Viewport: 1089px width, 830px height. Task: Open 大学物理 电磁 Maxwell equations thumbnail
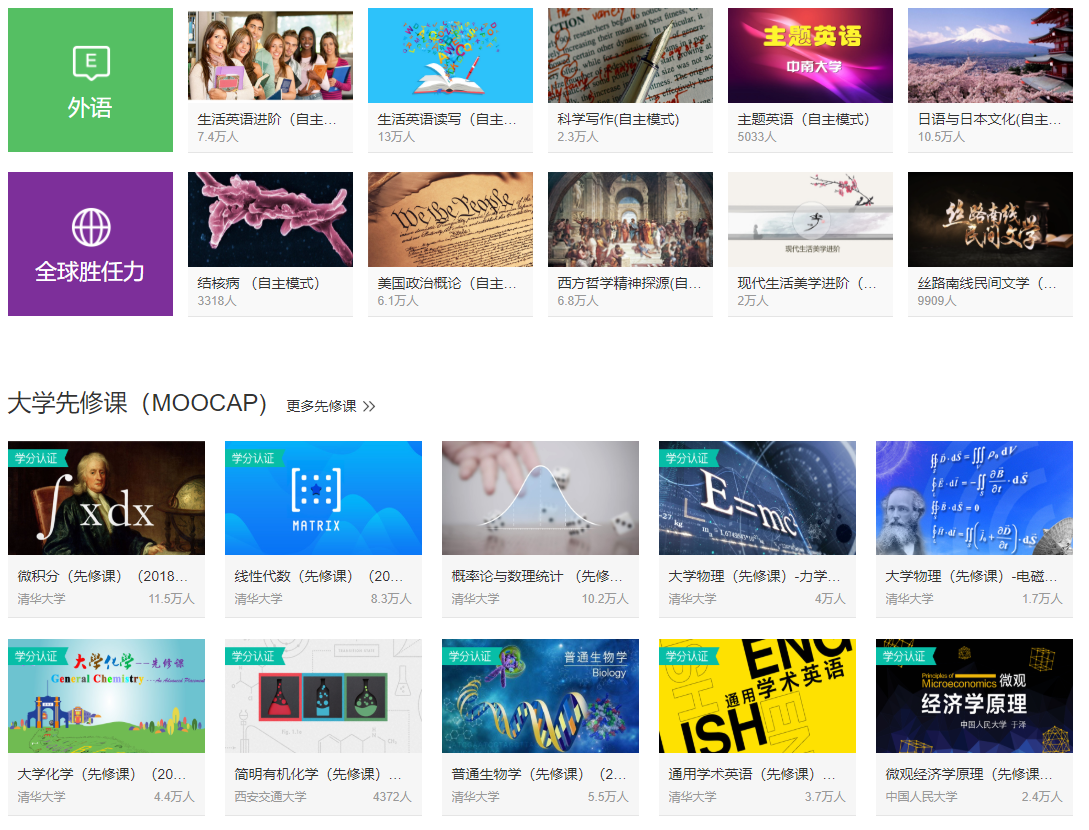tap(974, 498)
